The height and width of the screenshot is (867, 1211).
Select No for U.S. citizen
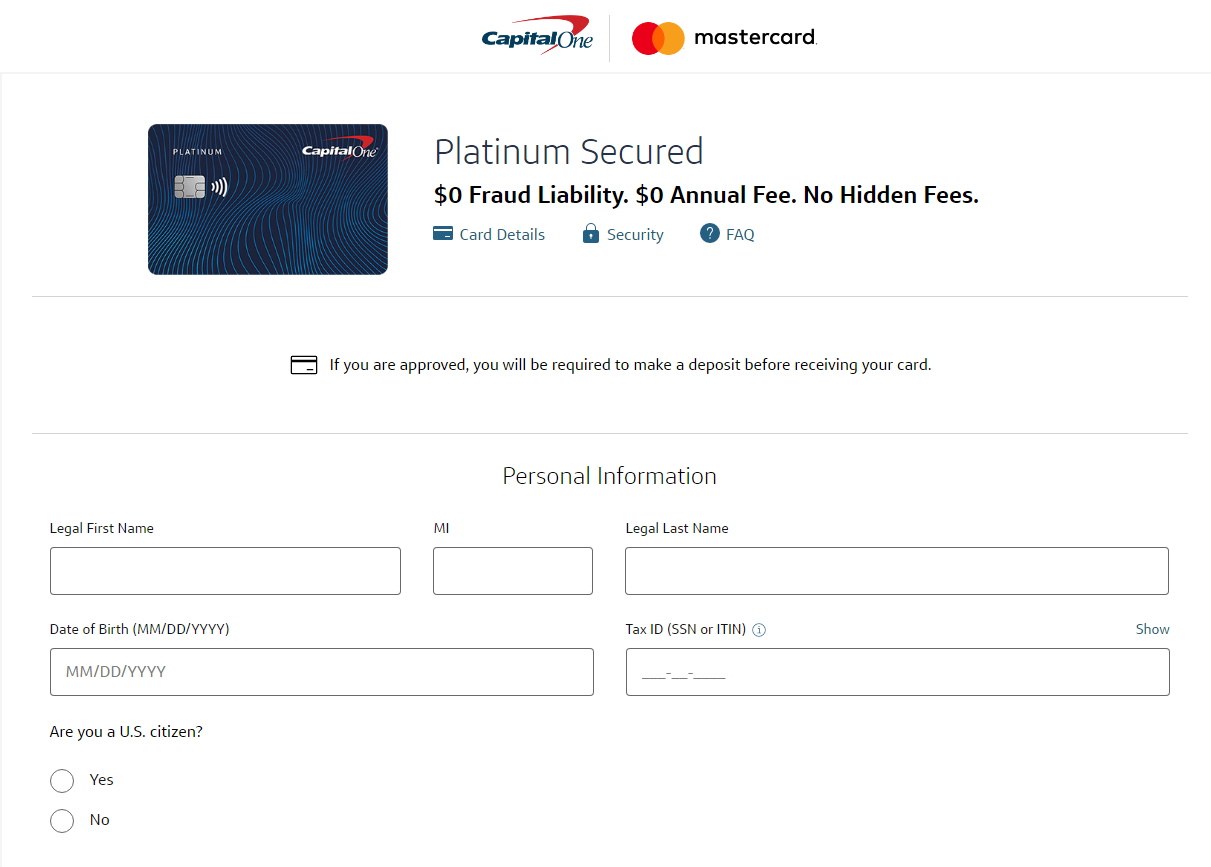click(x=62, y=821)
